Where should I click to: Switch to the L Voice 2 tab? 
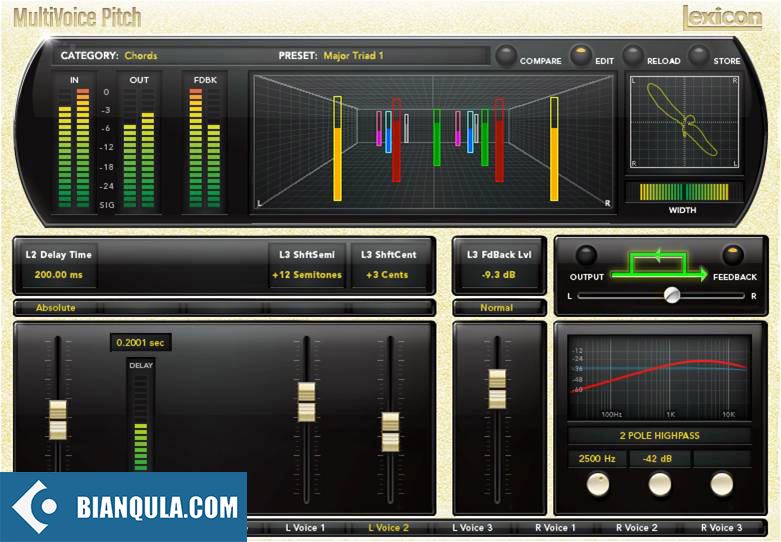[389, 527]
